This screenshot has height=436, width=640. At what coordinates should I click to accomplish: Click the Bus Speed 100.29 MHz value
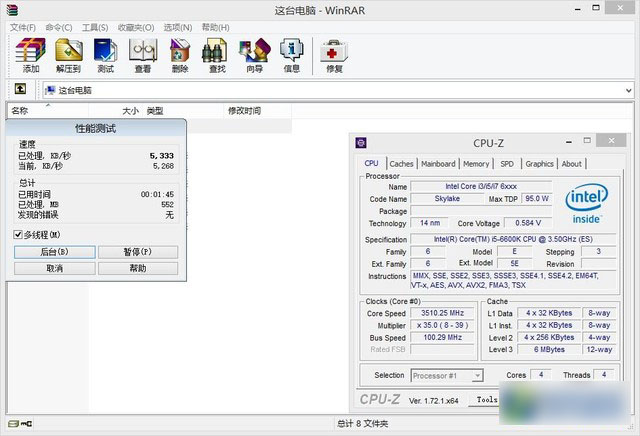pyautogui.click(x=442, y=338)
